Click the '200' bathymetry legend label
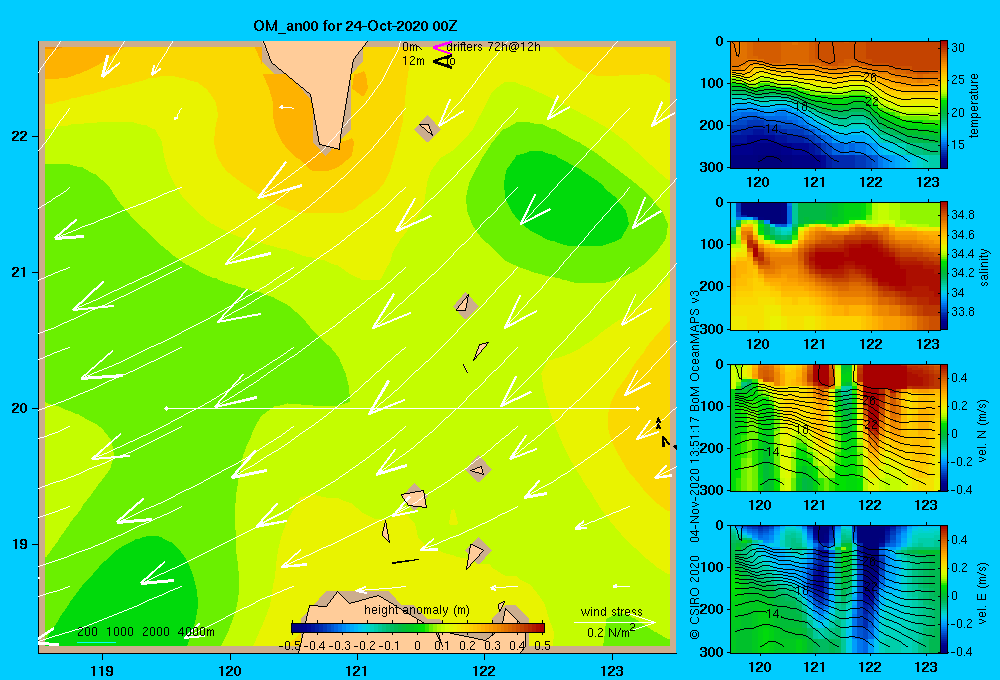 [87, 632]
